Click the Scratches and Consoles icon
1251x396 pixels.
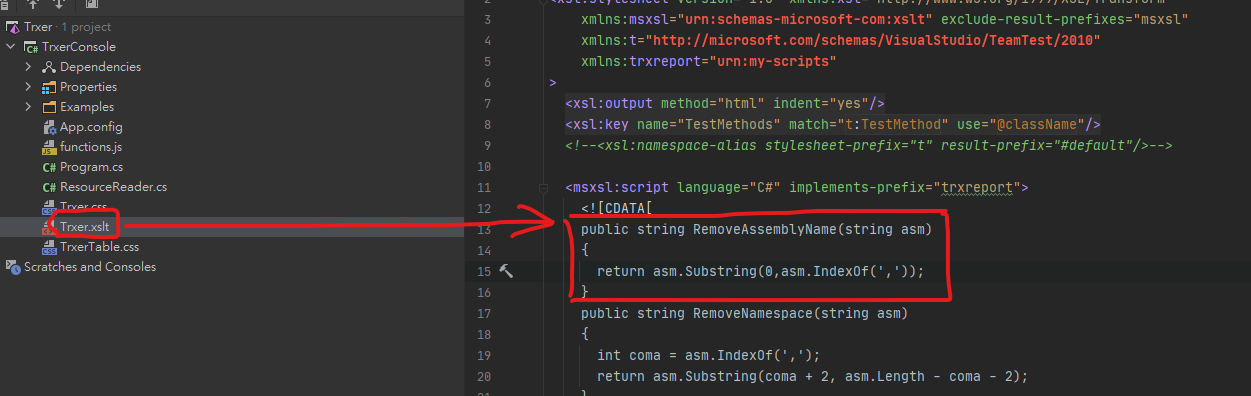13,267
